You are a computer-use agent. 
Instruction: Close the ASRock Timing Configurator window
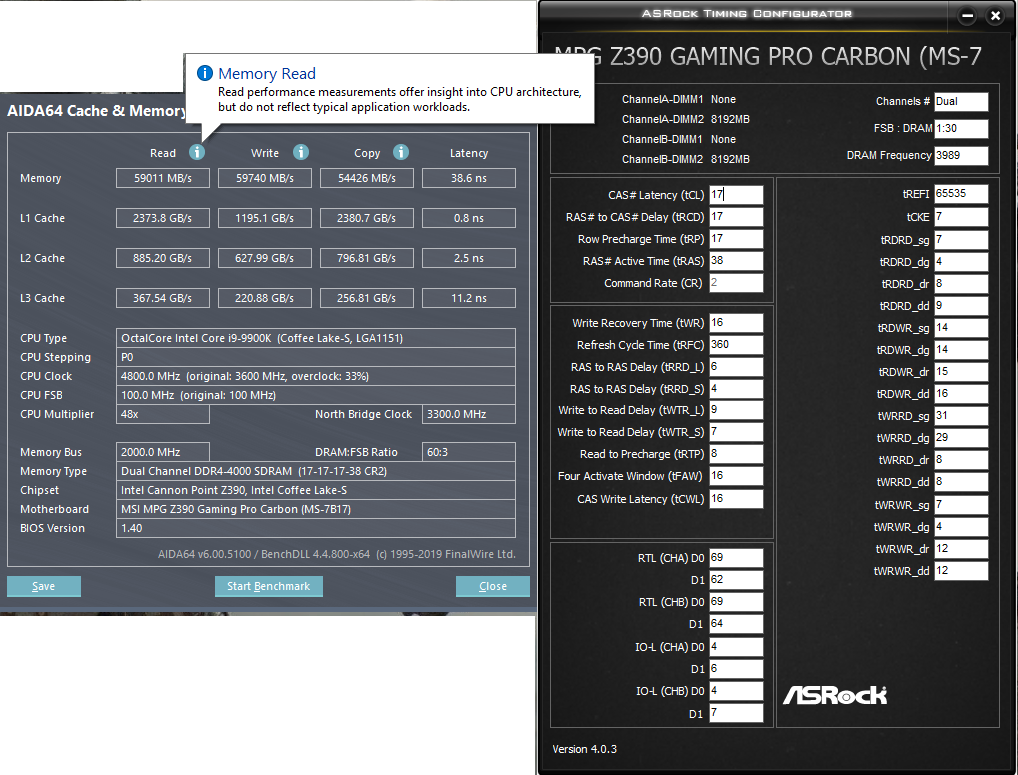click(995, 16)
